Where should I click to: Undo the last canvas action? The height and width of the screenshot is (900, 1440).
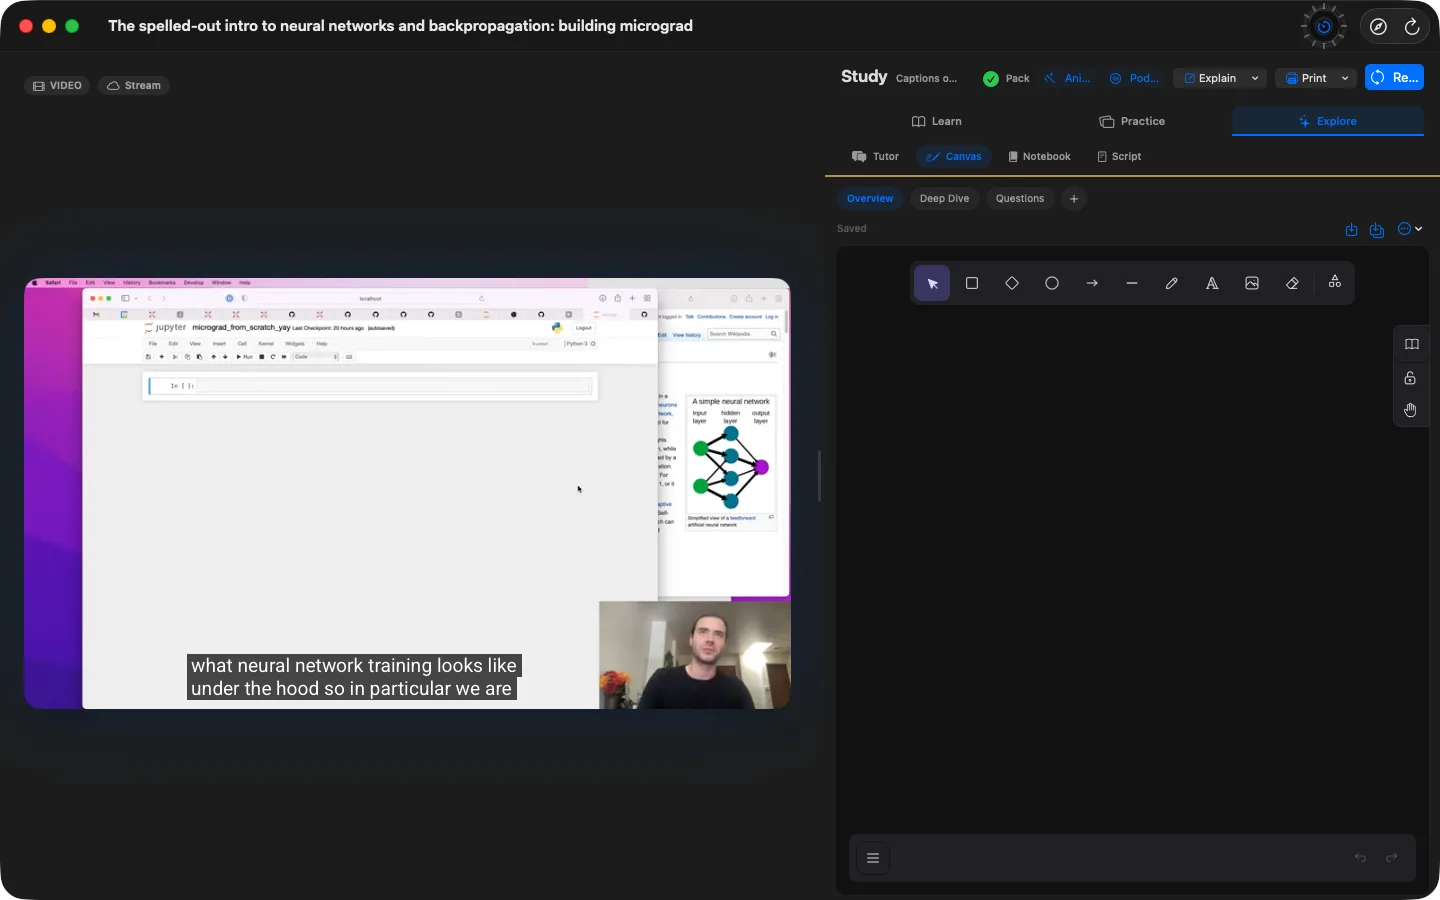point(1360,858)
